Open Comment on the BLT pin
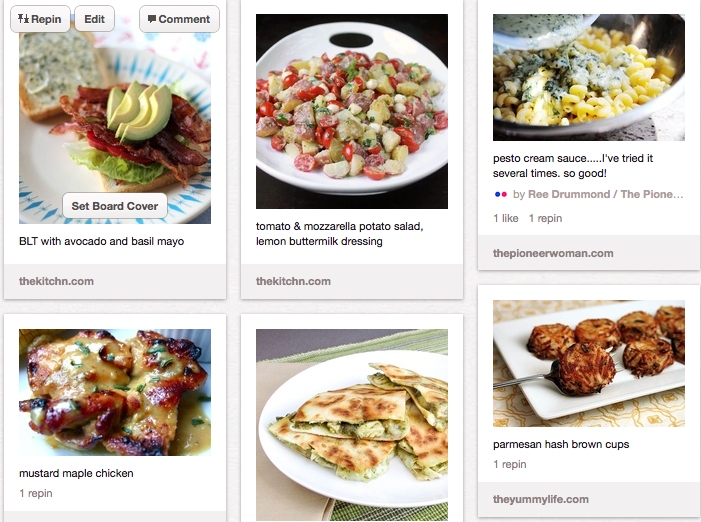The height and width of the screenshot is (522, 701). (179, 19)
